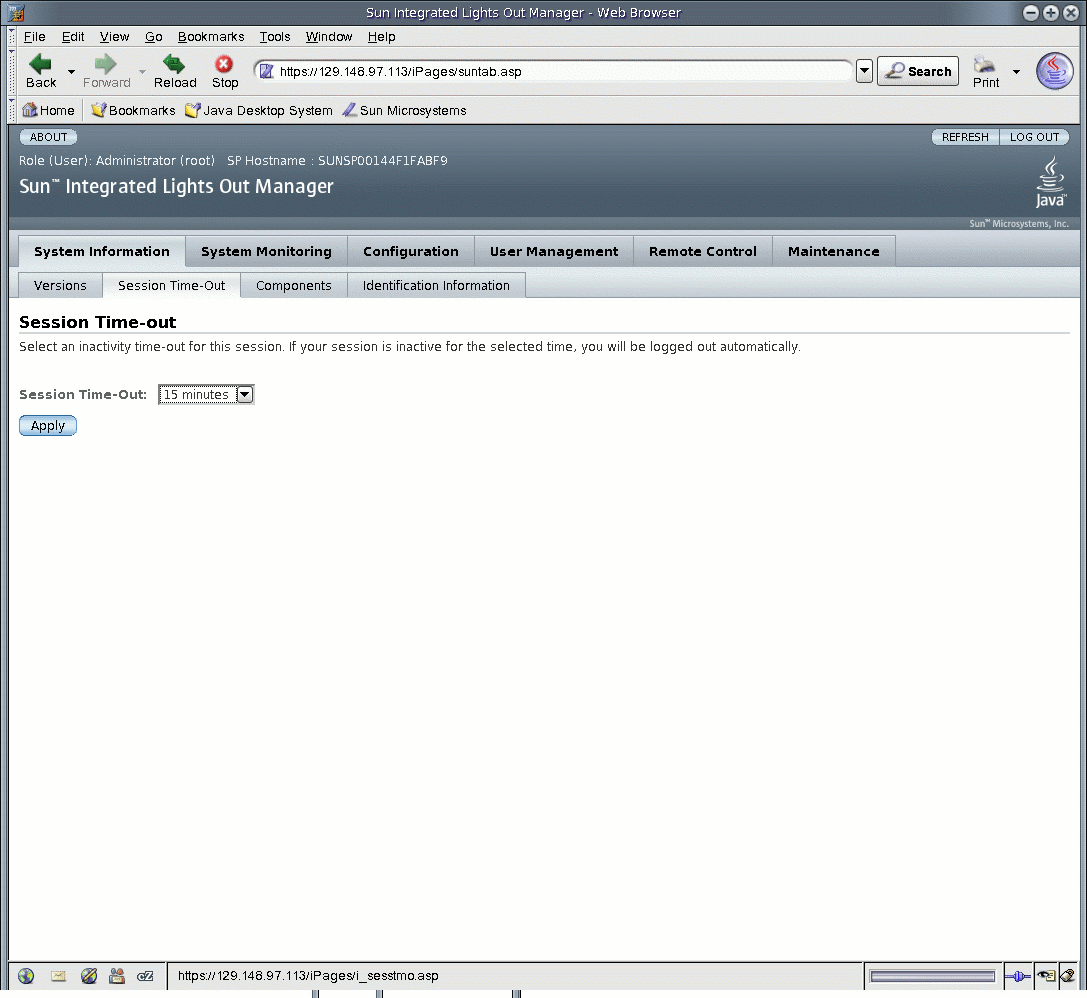The image size is (1087, 998).
Task: Open the Go menu
Action: click(153, 37)
